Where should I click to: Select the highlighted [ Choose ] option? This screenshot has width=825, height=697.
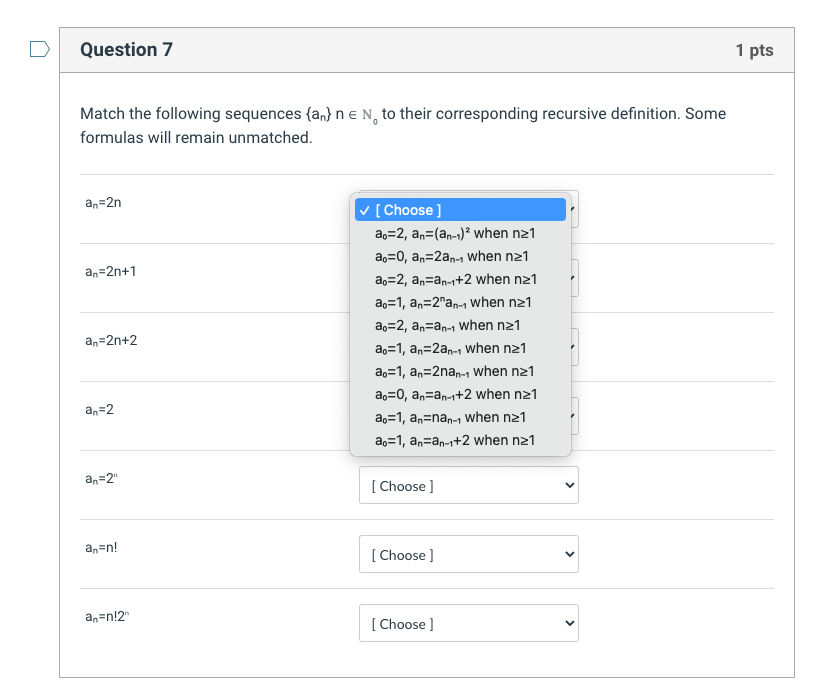coord(460,209)
